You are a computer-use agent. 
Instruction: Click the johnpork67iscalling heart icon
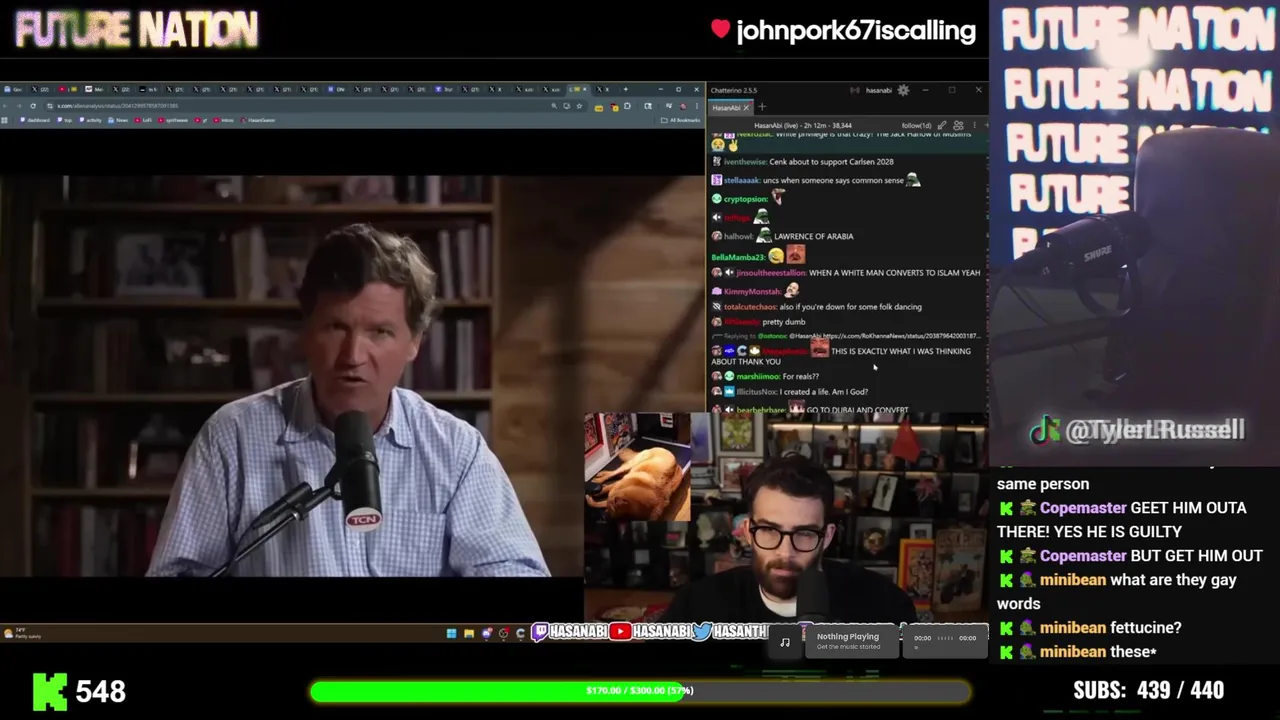click(720, 30)
